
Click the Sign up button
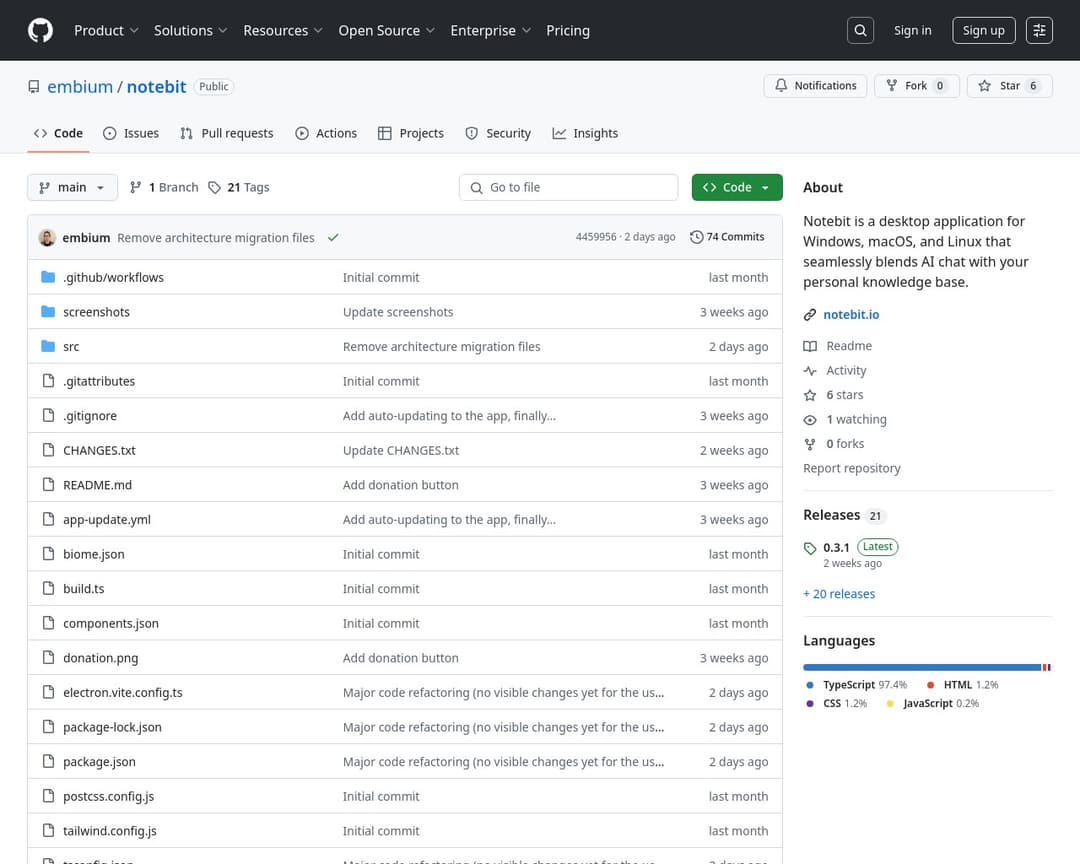(x=984, y=30)
